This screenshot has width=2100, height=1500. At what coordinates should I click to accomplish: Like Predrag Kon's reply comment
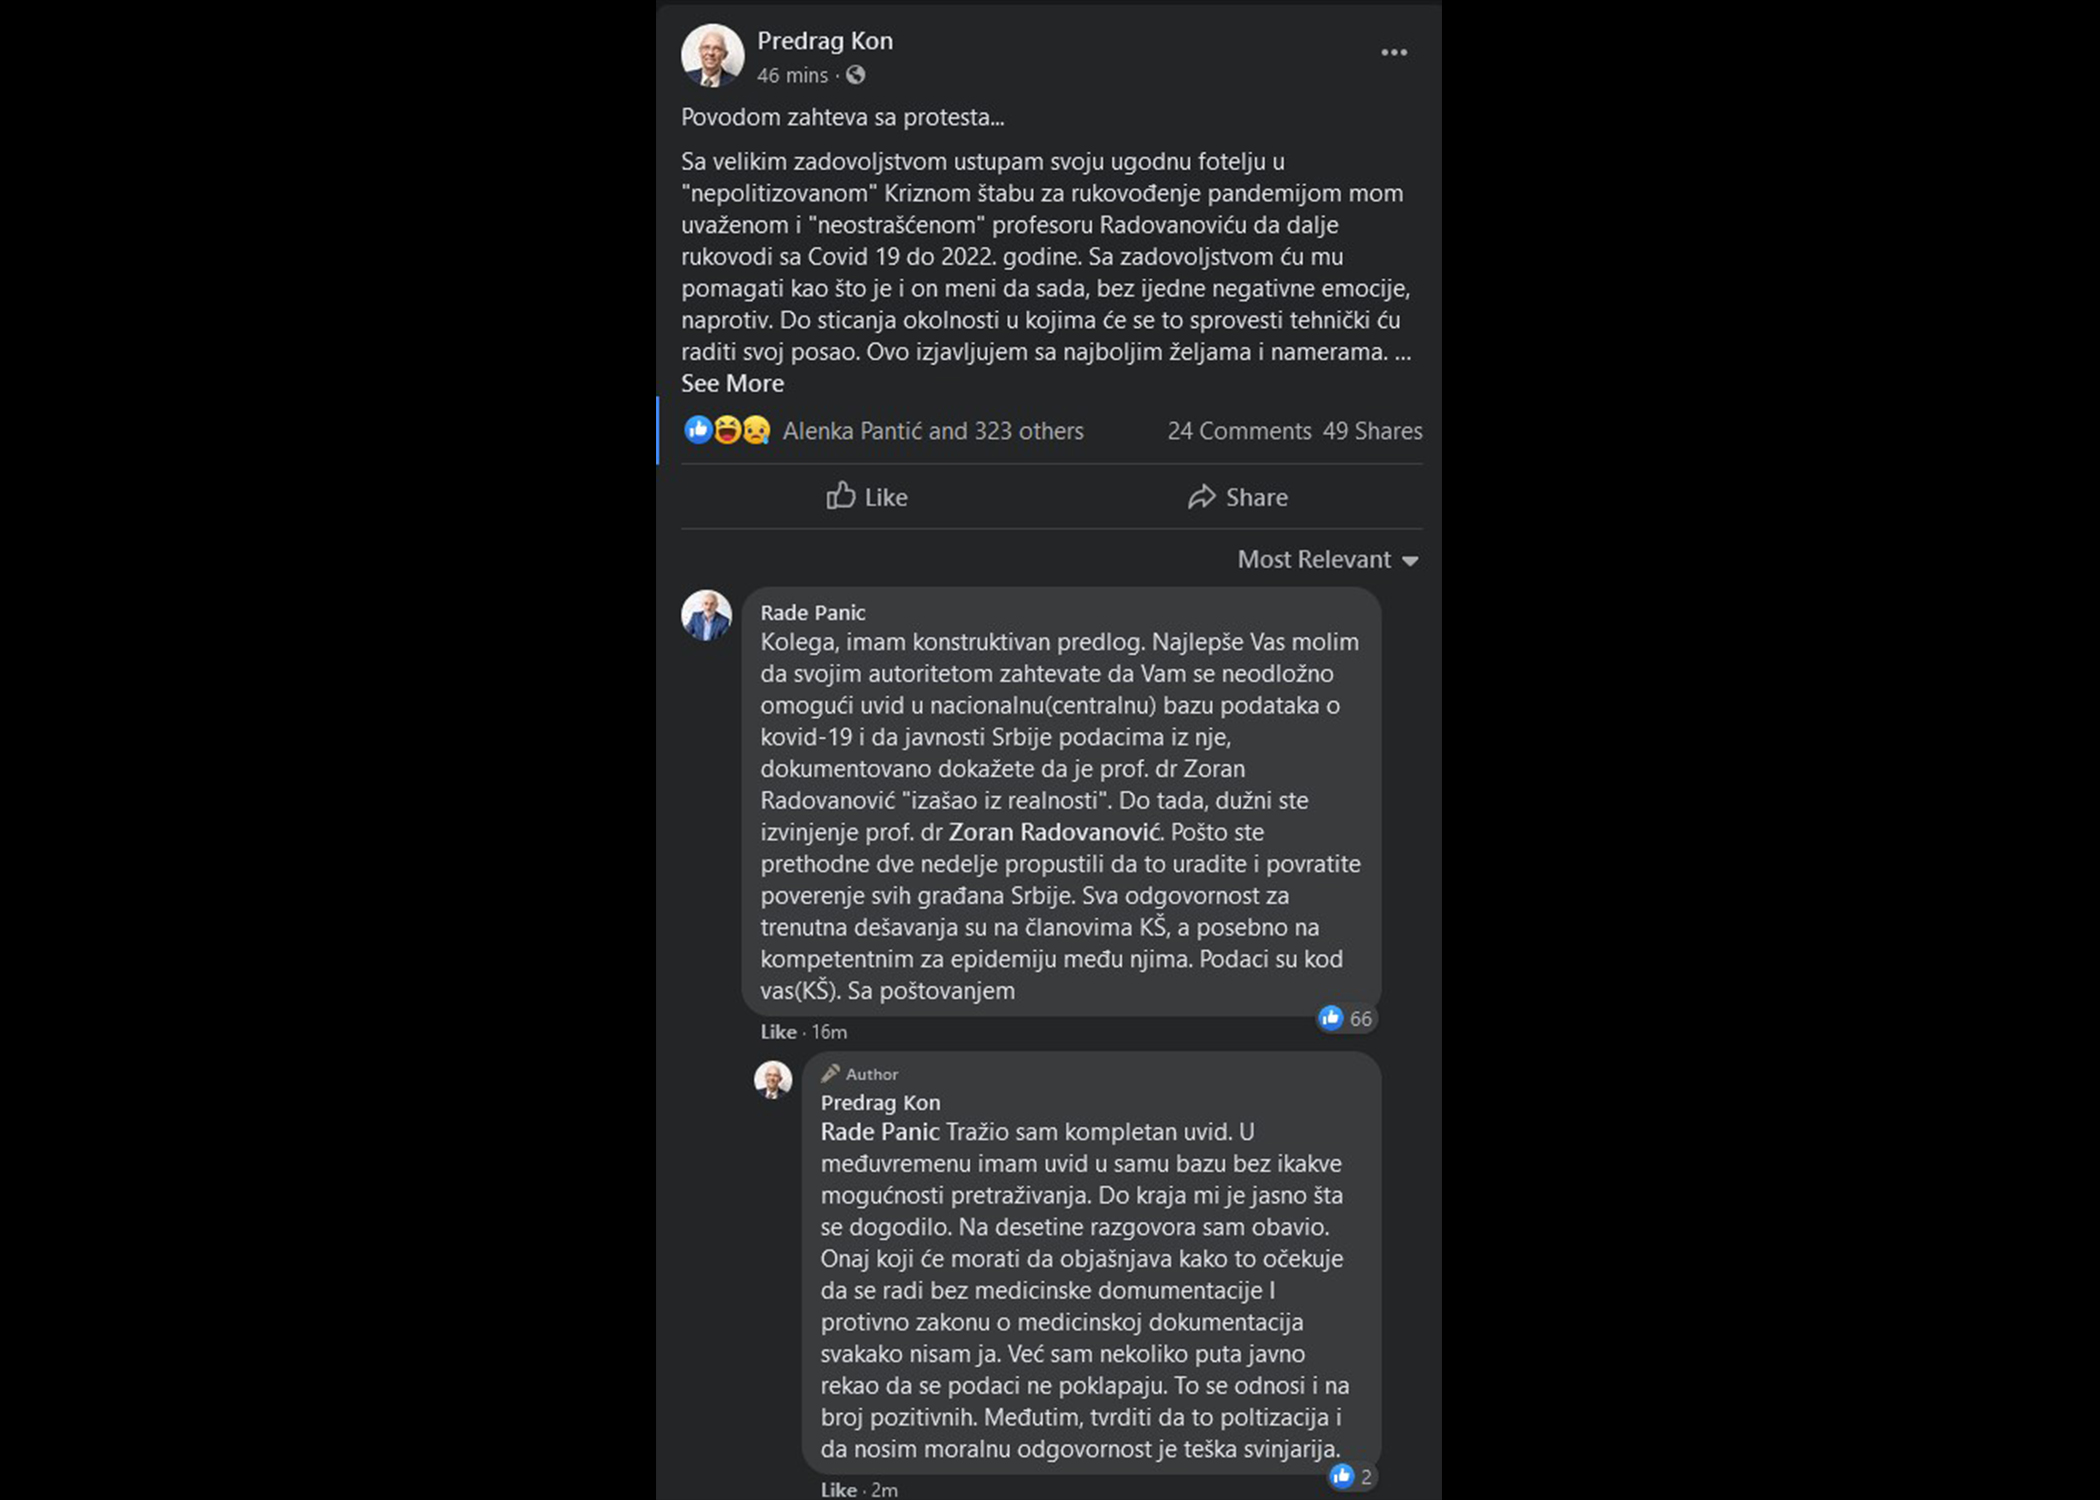point(838,1490)
